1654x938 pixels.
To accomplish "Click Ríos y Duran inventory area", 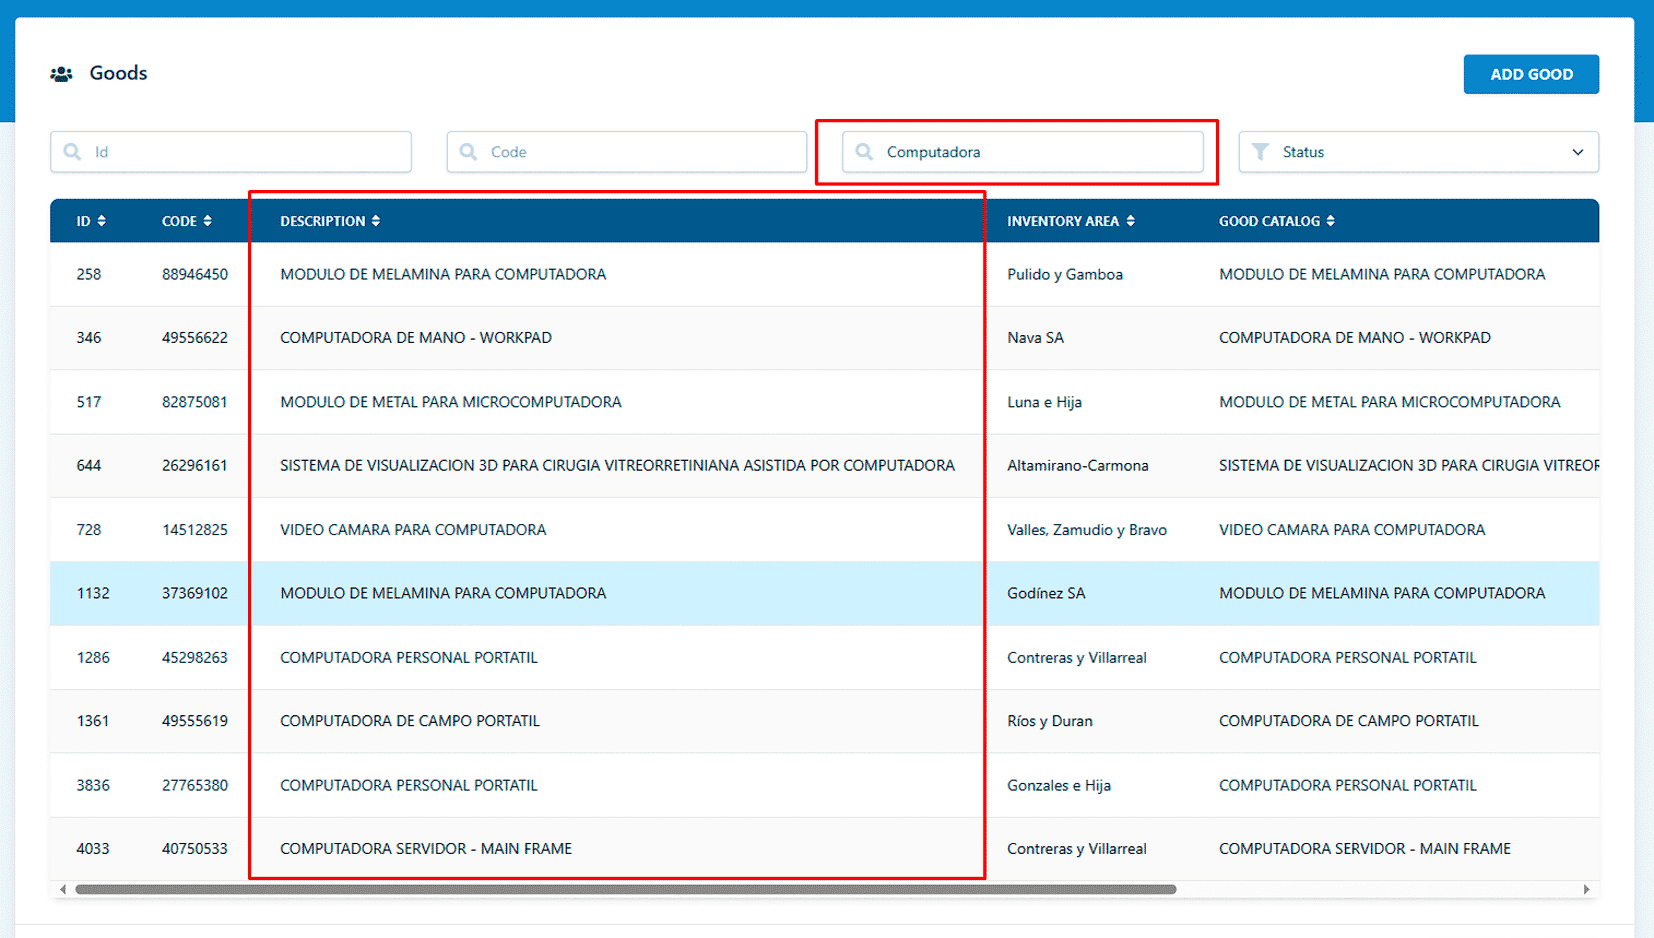I will (x=1050, y=721).
